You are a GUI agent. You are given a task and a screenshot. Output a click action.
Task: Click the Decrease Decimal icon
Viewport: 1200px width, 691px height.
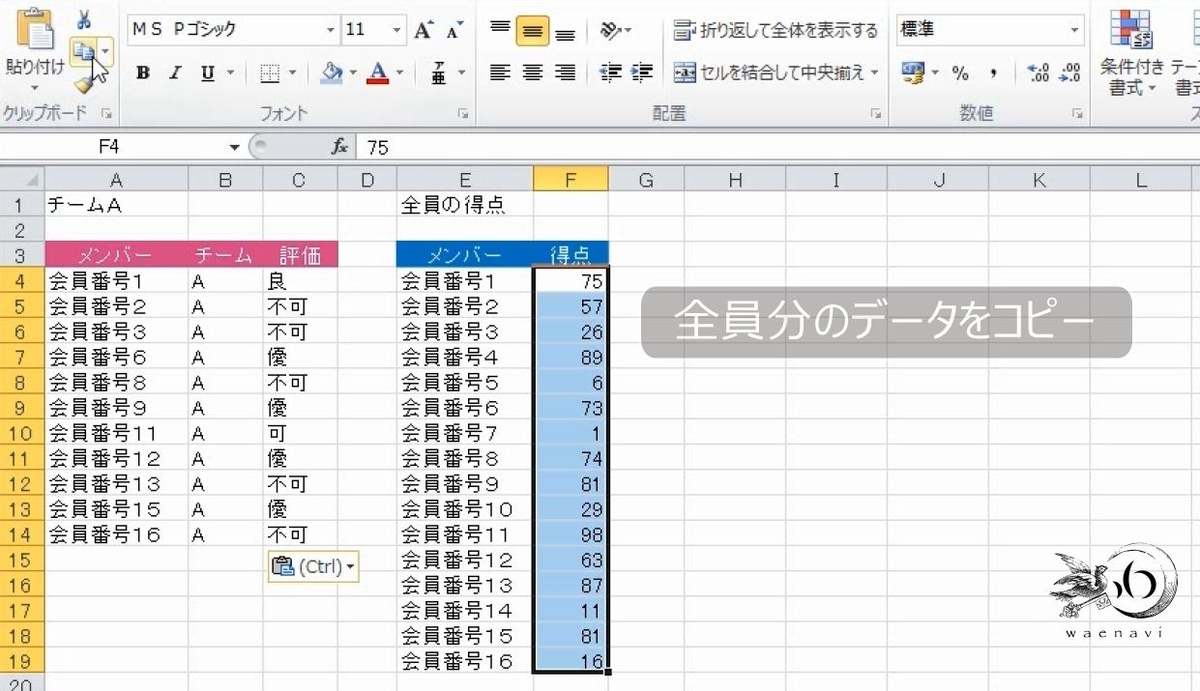[1070, 73]
